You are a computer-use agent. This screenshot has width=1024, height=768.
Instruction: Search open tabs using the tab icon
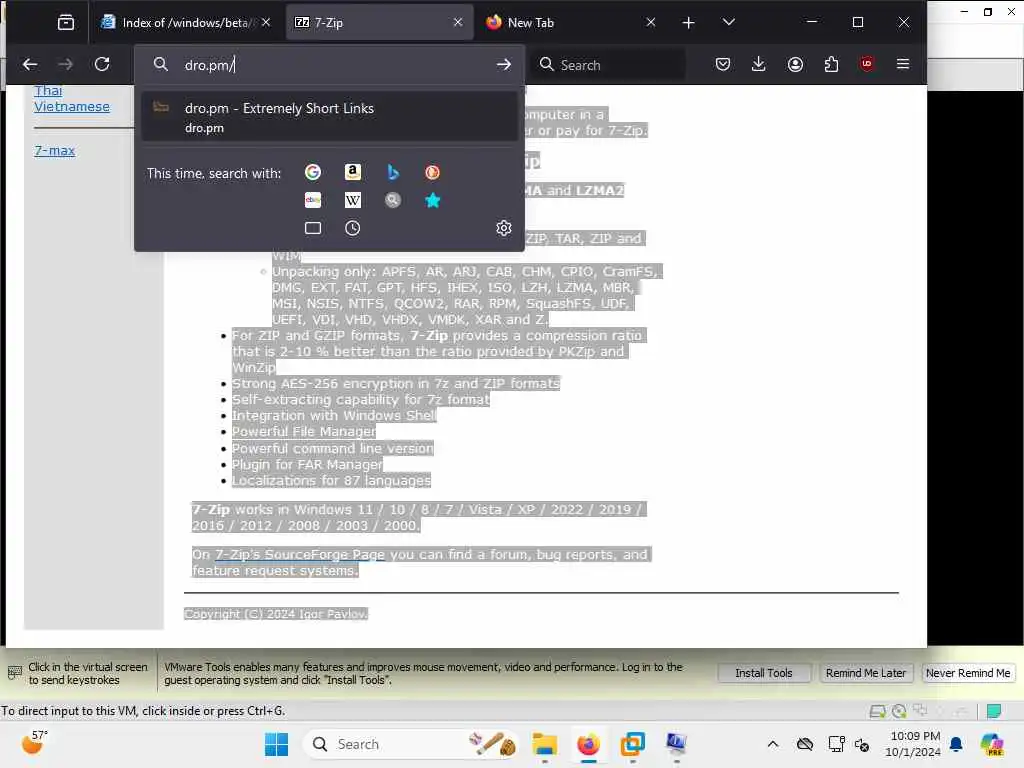pyautogui.click(x=313, y=228)
